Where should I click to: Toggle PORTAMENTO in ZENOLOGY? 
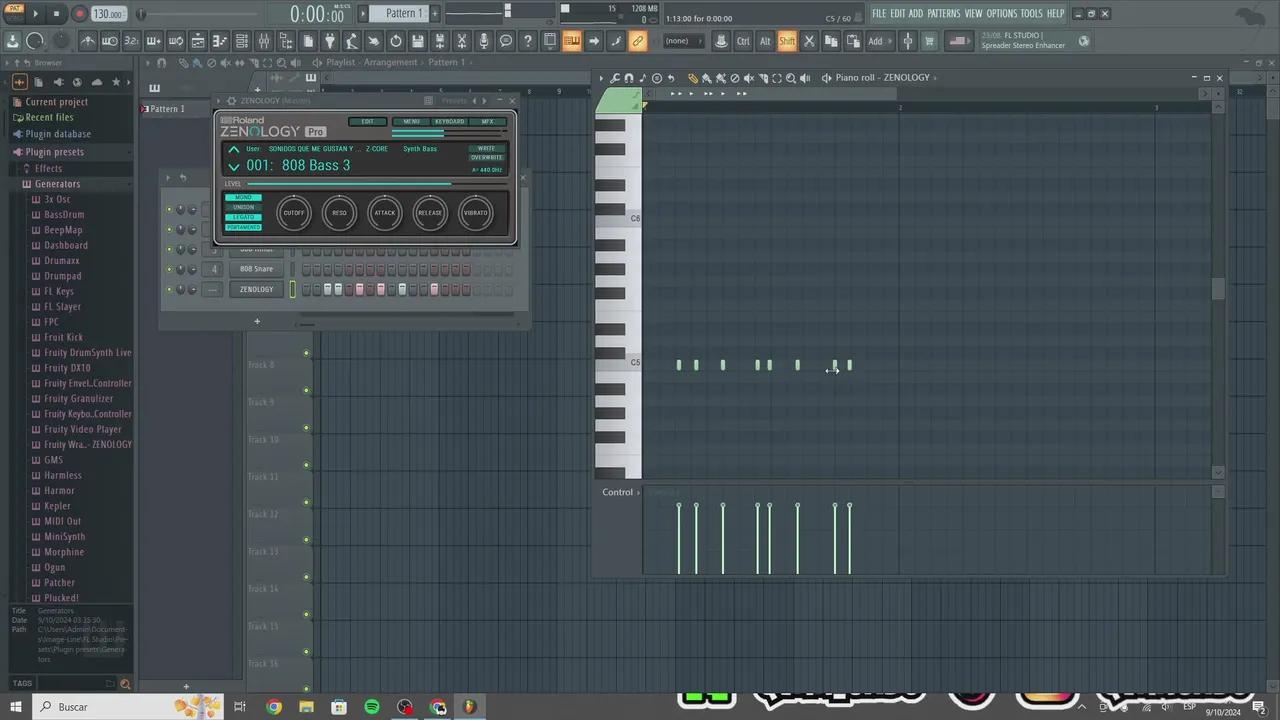243,227
